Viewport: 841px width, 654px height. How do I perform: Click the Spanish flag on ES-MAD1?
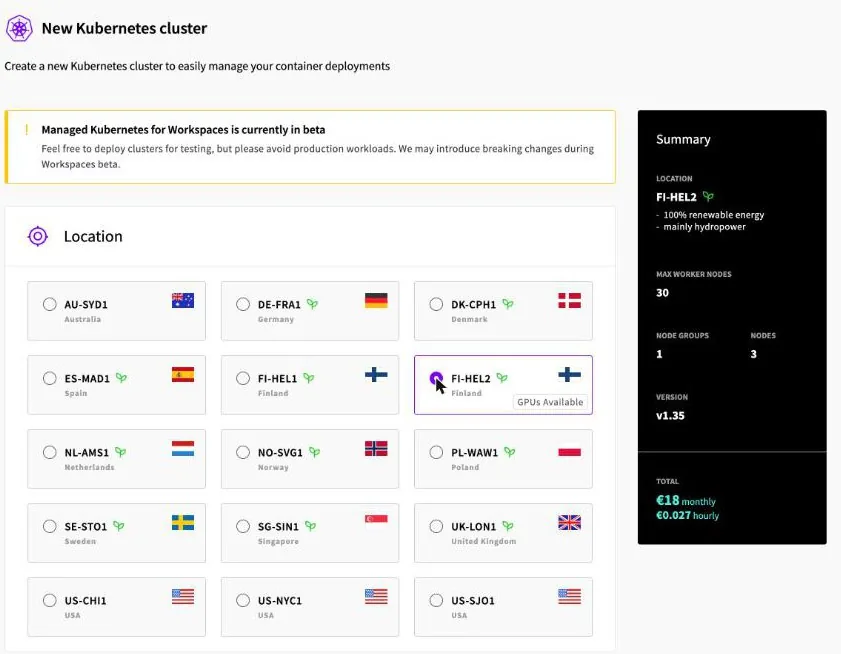(183, 374)
